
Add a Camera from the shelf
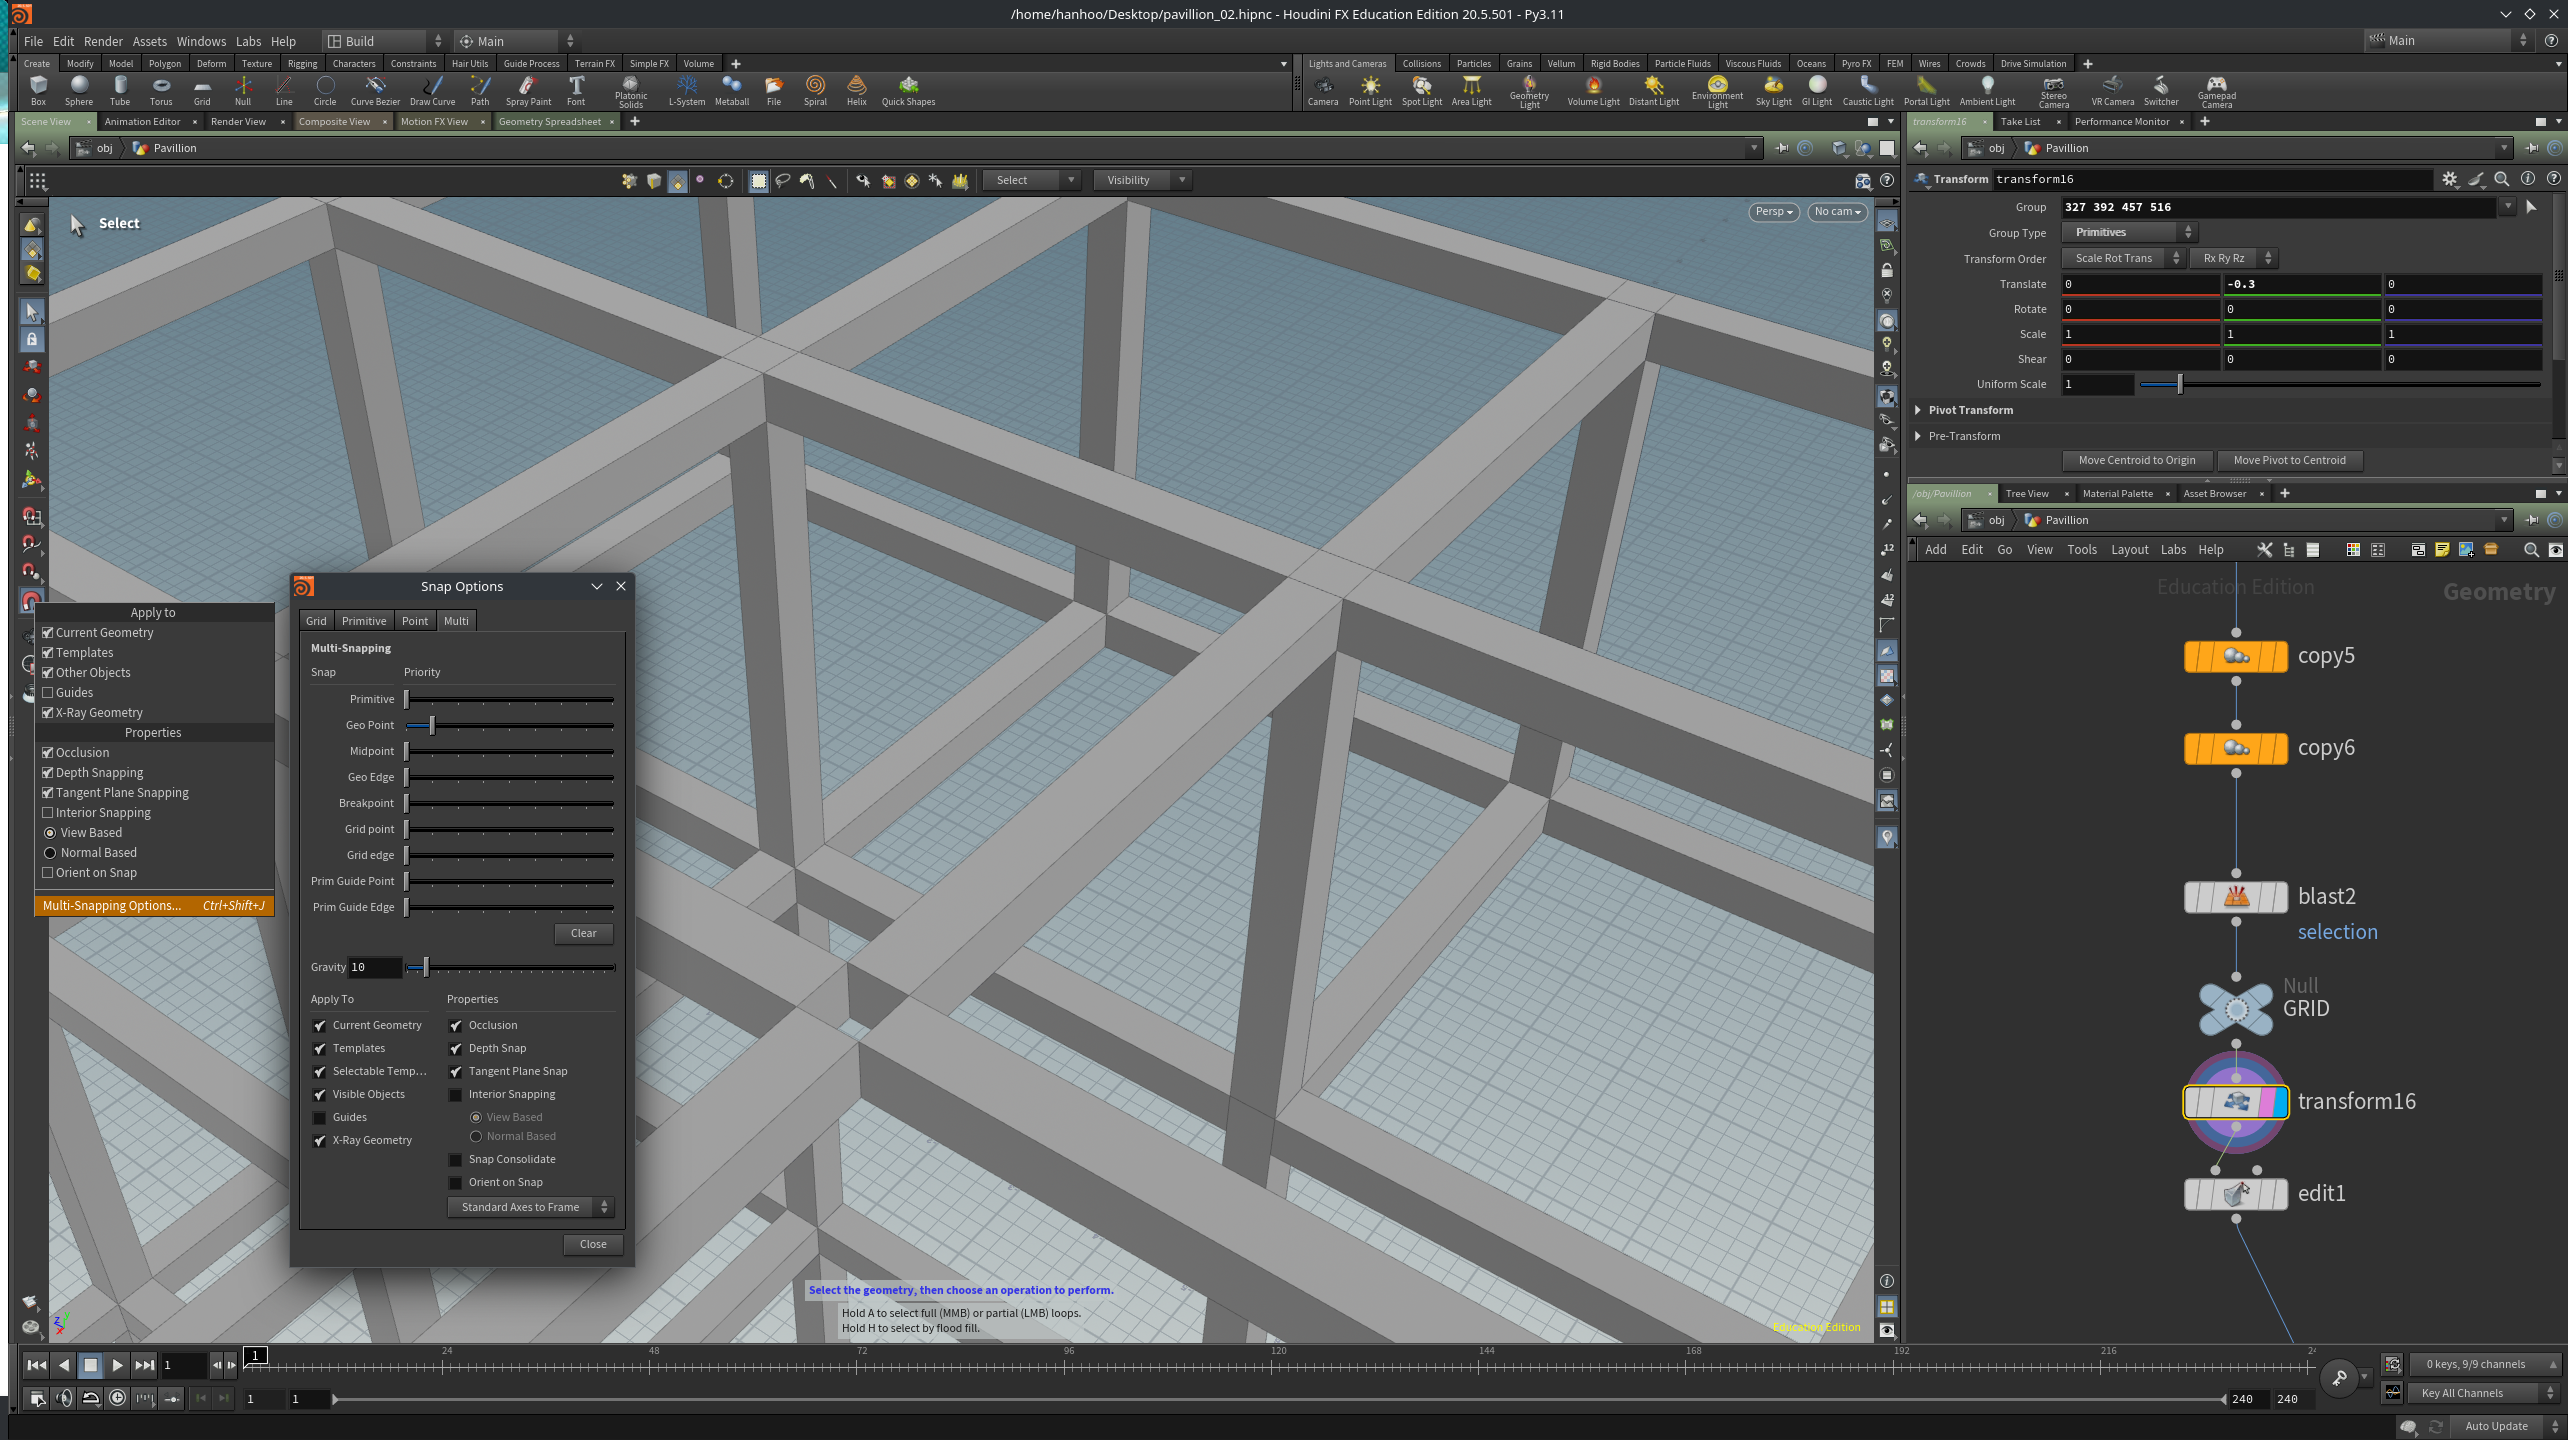click(x=1323, y=90)
